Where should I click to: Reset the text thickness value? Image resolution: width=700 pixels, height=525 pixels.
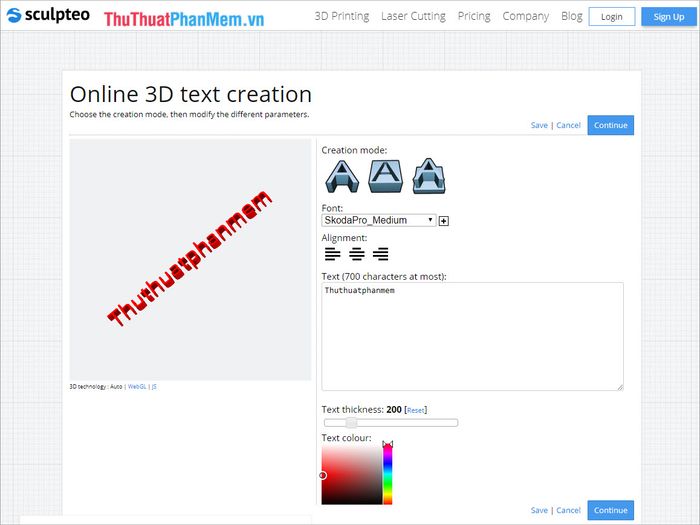[x=416, y=410]
